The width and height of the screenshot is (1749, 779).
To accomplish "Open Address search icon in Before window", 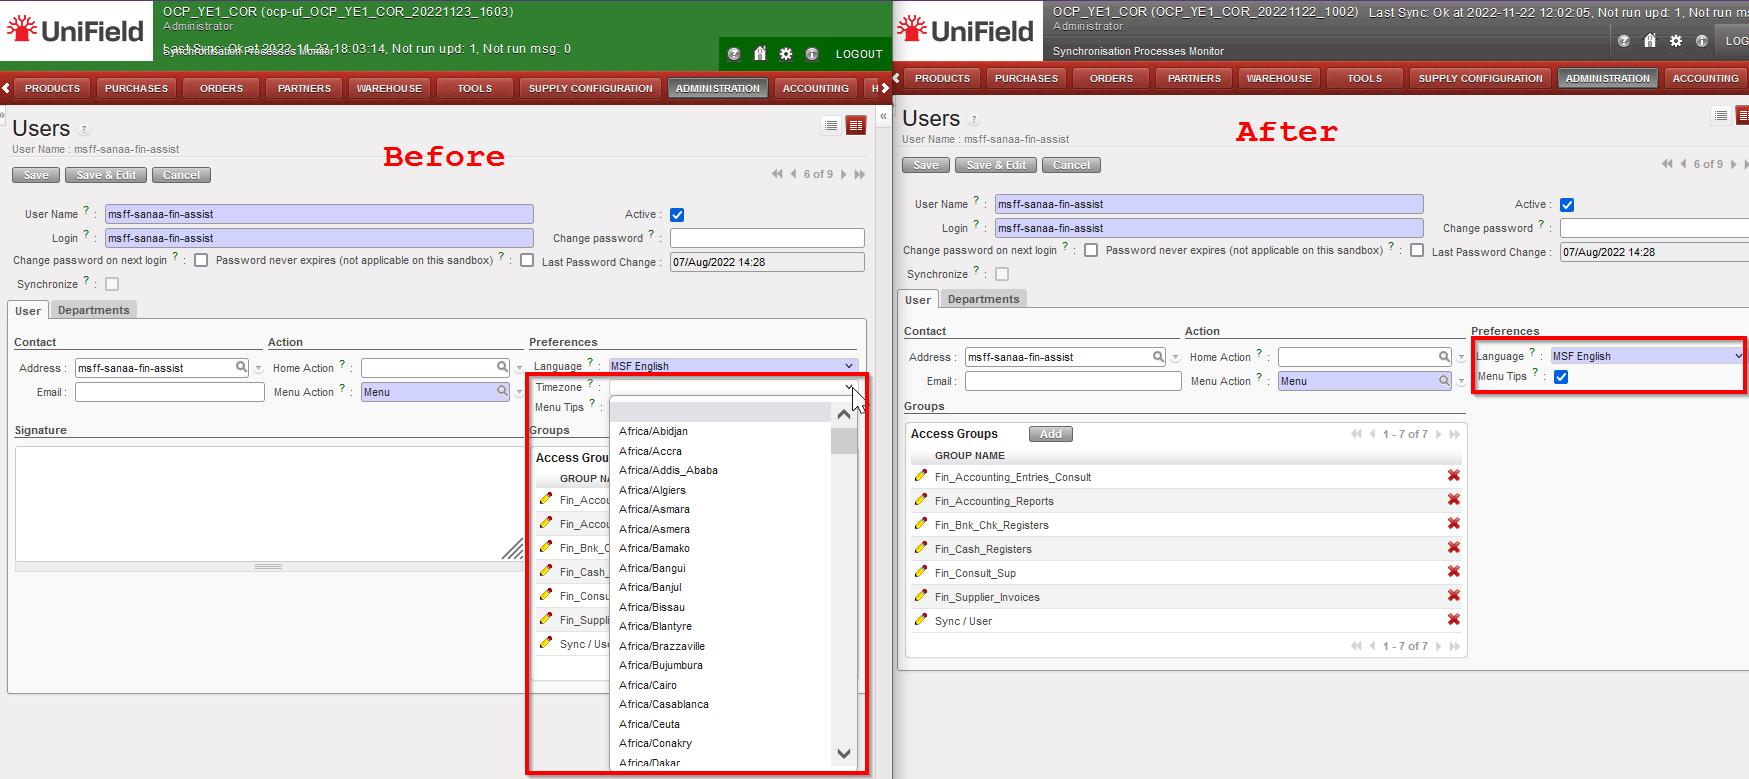I will coord(241,367).
